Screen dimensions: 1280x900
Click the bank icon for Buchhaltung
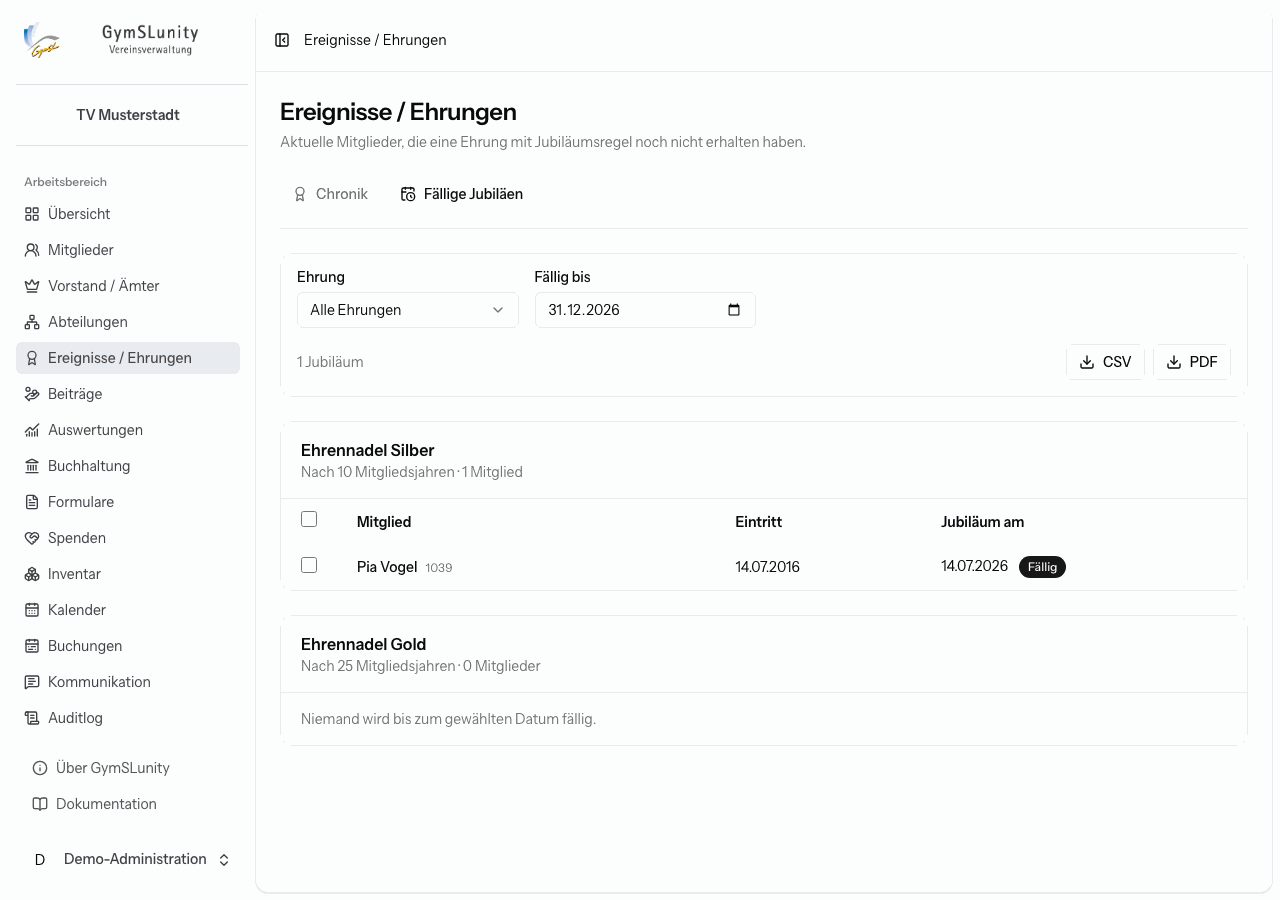32,466
